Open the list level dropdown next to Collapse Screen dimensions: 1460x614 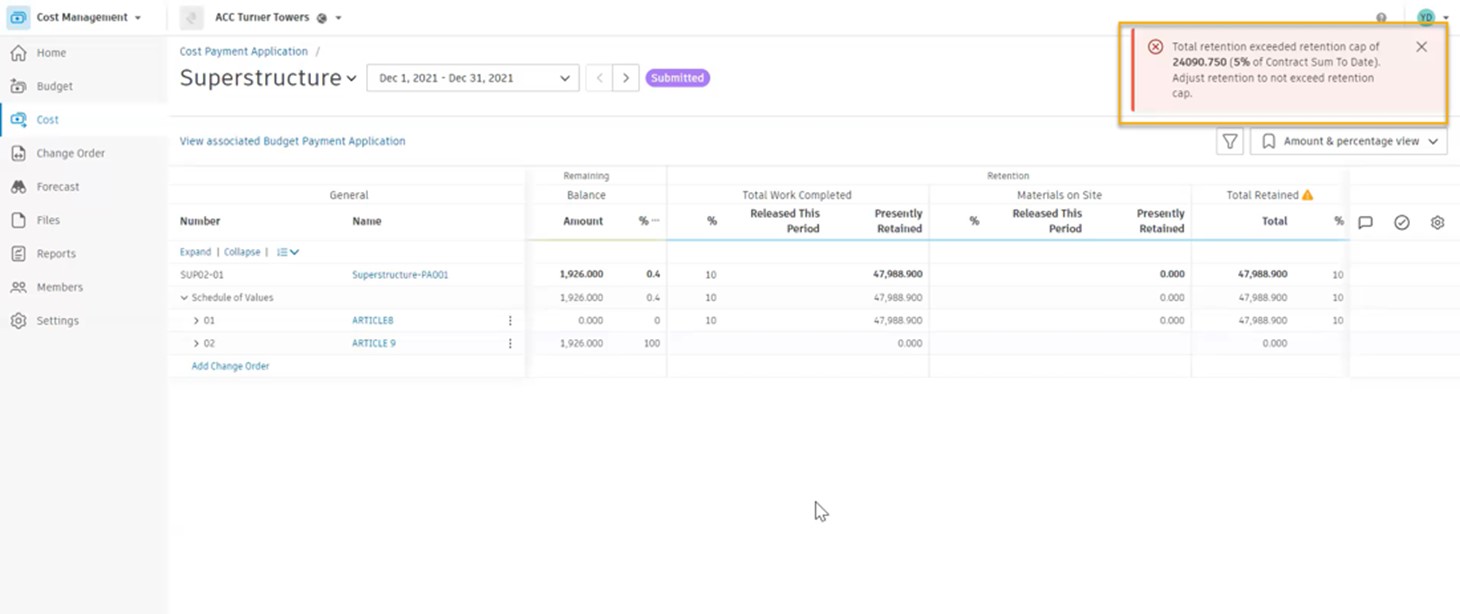pyautogui.click(x=288, y=252)
